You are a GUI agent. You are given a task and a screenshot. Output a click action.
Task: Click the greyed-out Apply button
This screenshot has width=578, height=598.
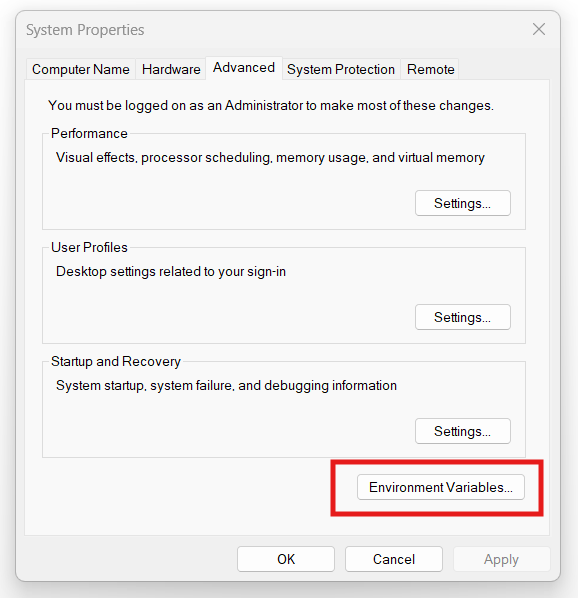501,559
